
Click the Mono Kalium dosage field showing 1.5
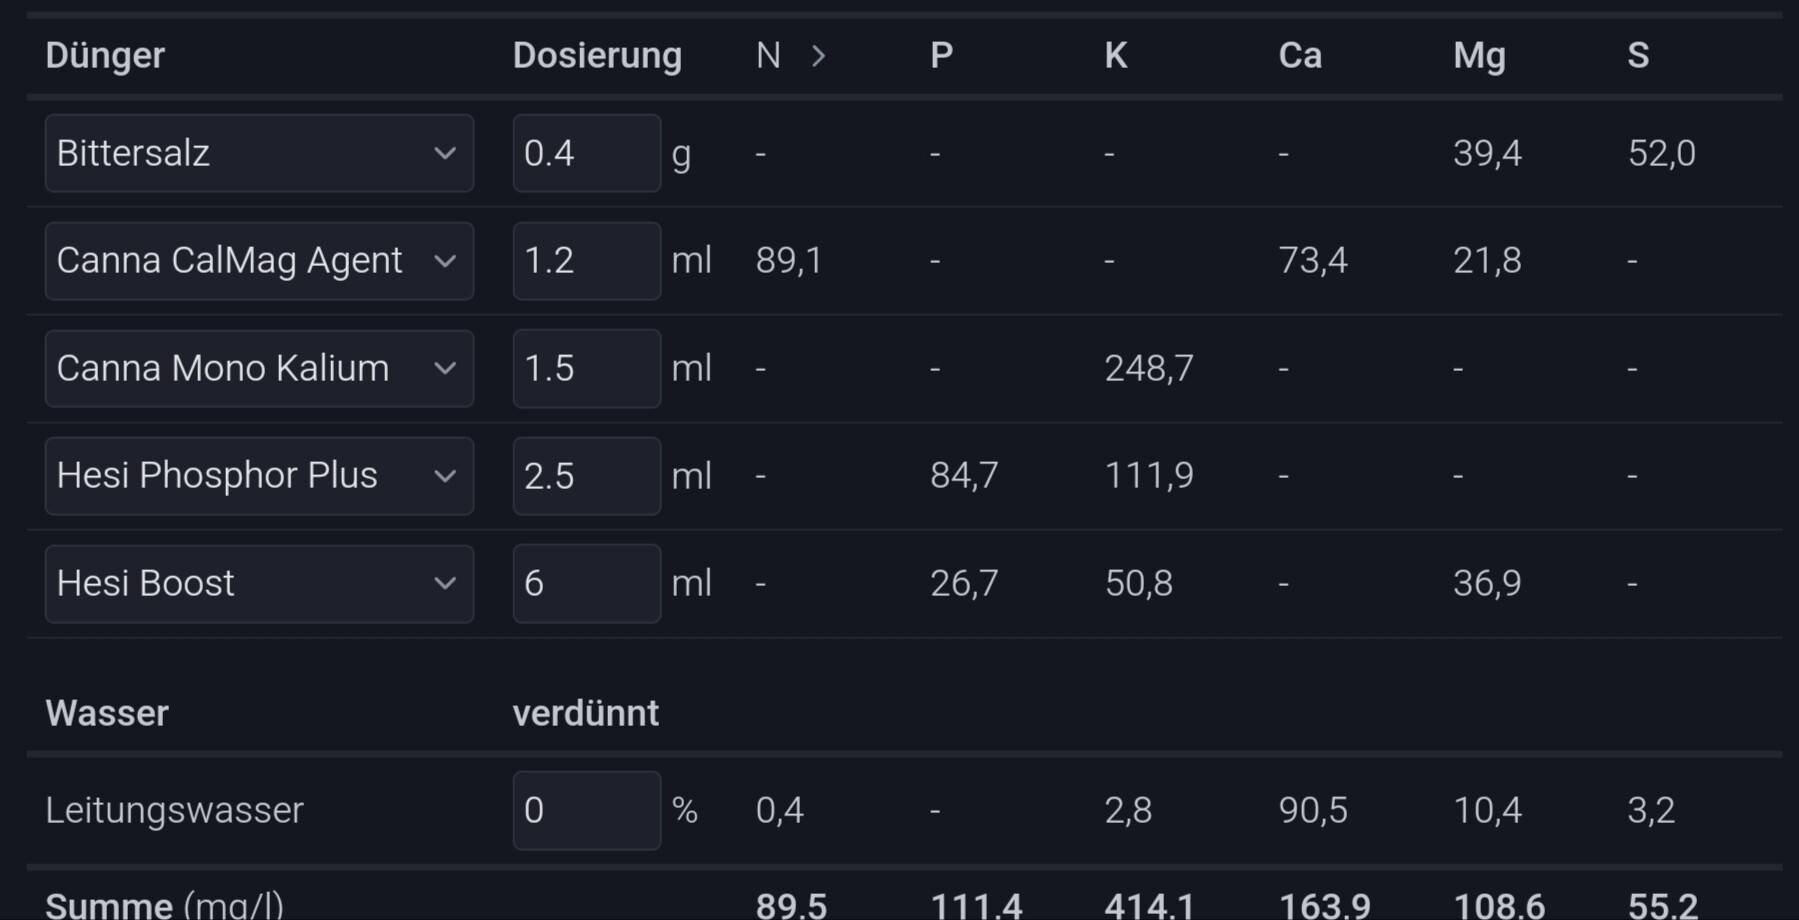click(586, 368)
